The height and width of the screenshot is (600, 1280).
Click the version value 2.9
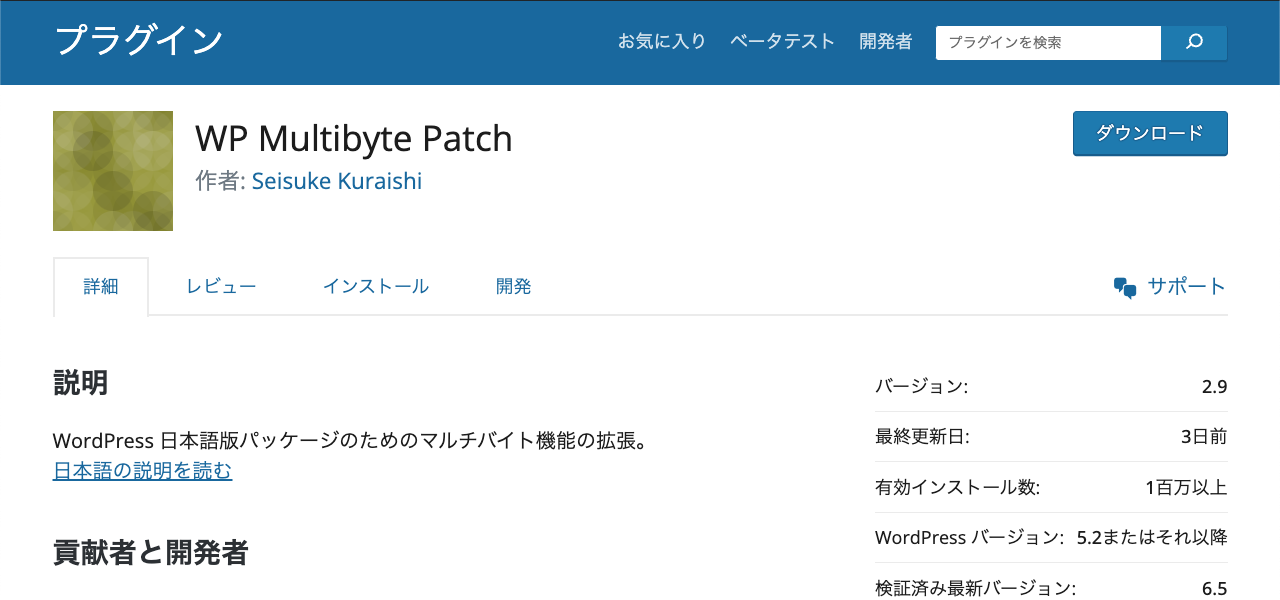point(1215,387)
